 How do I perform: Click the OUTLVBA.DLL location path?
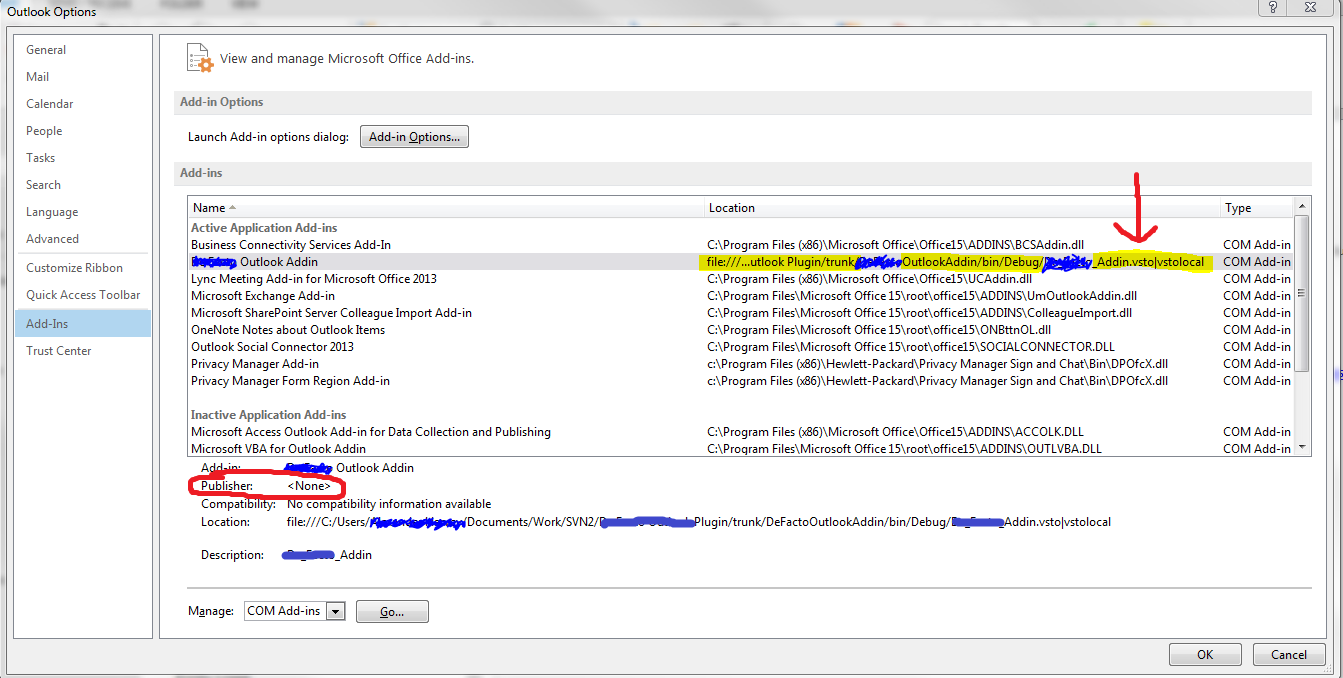click(x=904, y=449)
